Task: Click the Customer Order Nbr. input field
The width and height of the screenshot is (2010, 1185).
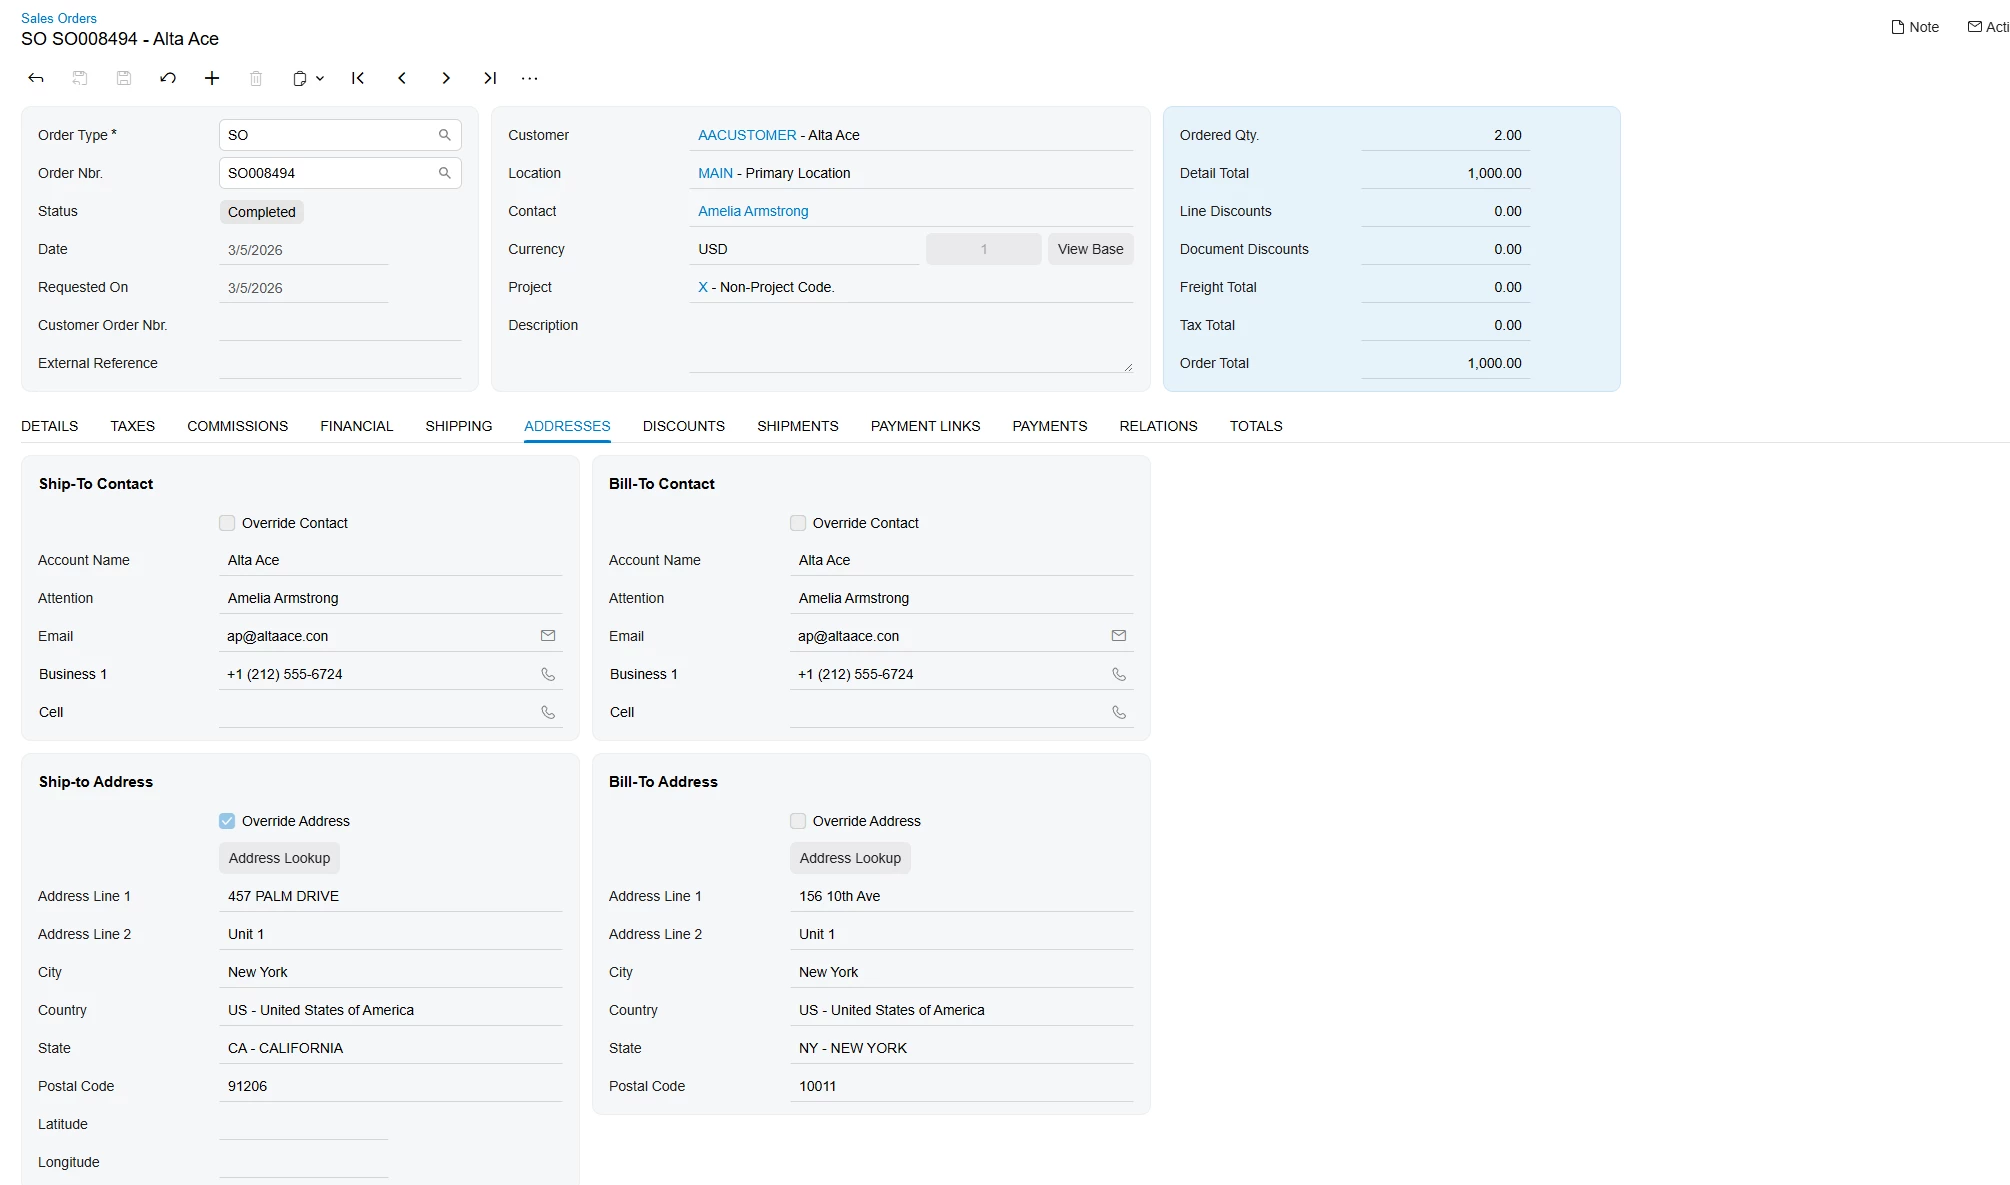Action: (x=340, y=326)
